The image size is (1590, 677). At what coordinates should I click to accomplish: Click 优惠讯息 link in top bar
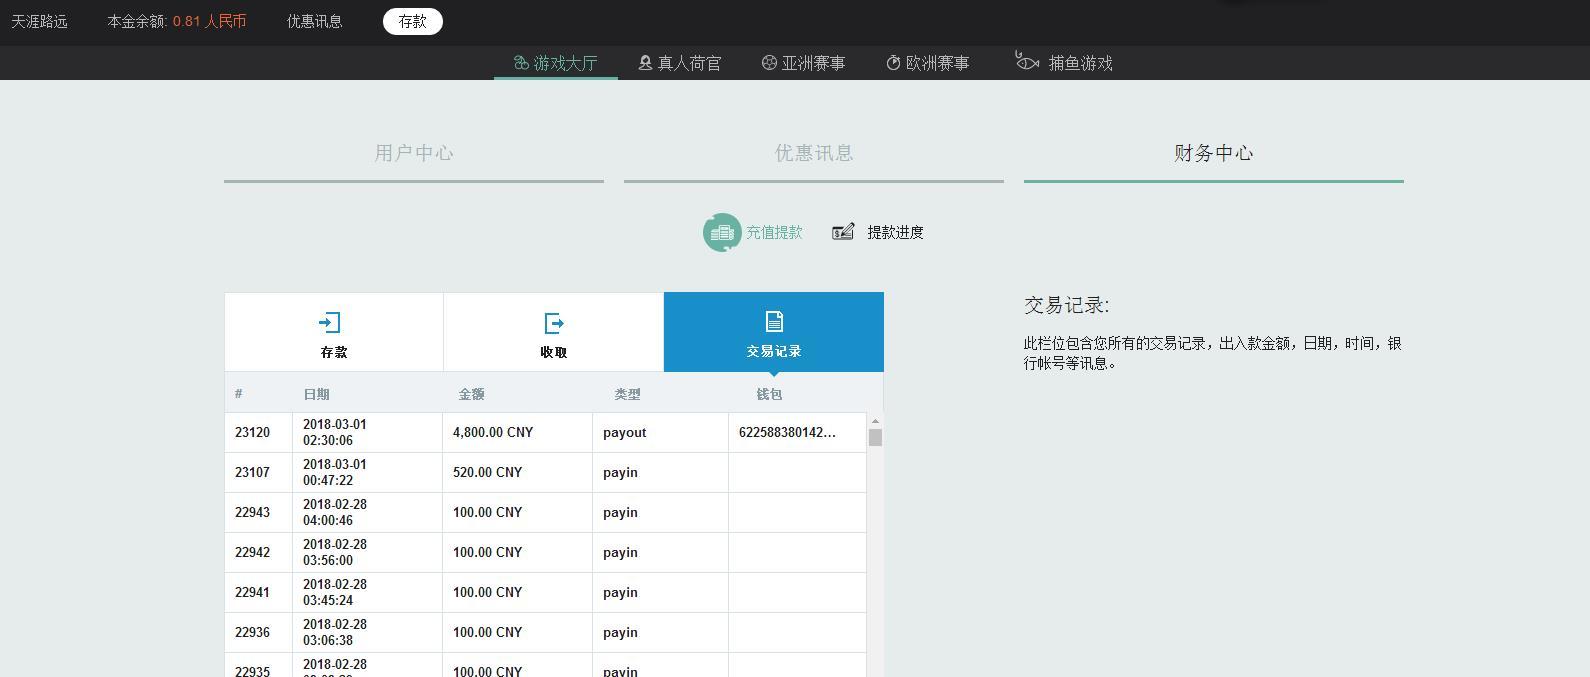pos(315,21)
